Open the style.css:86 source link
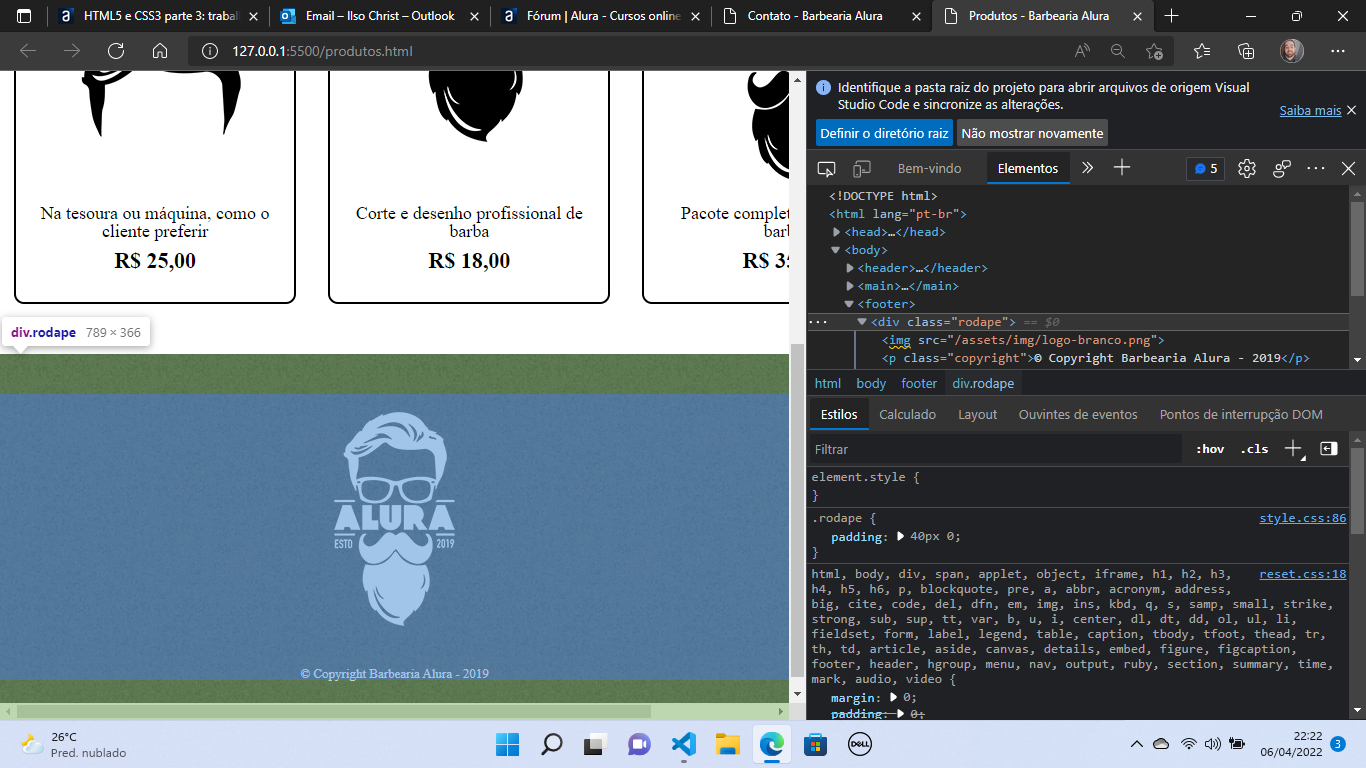The height and width of the screenshot is (768, 1366). [1303, 518]
